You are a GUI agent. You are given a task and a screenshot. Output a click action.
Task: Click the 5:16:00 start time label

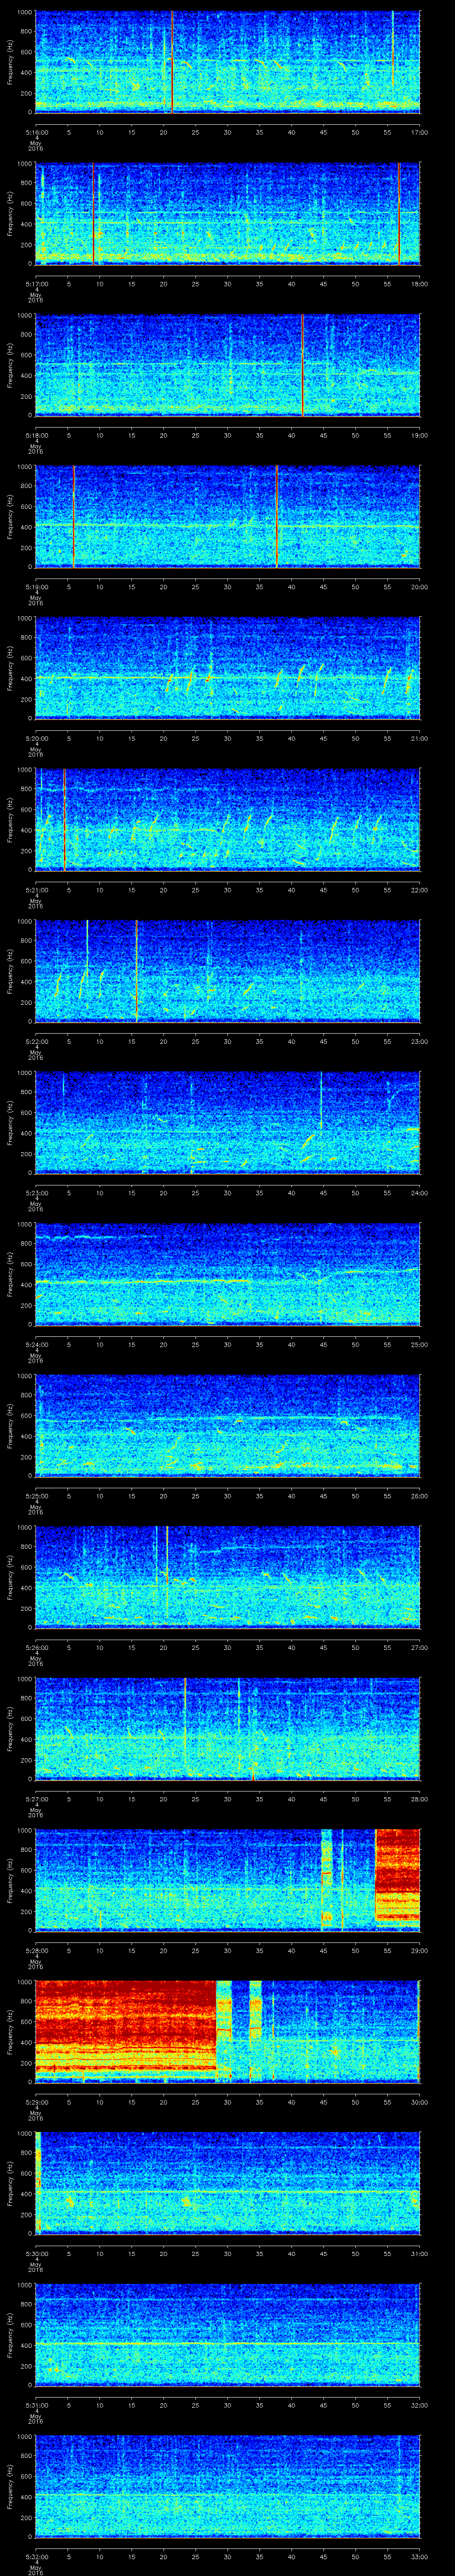[x=36, y=131]
